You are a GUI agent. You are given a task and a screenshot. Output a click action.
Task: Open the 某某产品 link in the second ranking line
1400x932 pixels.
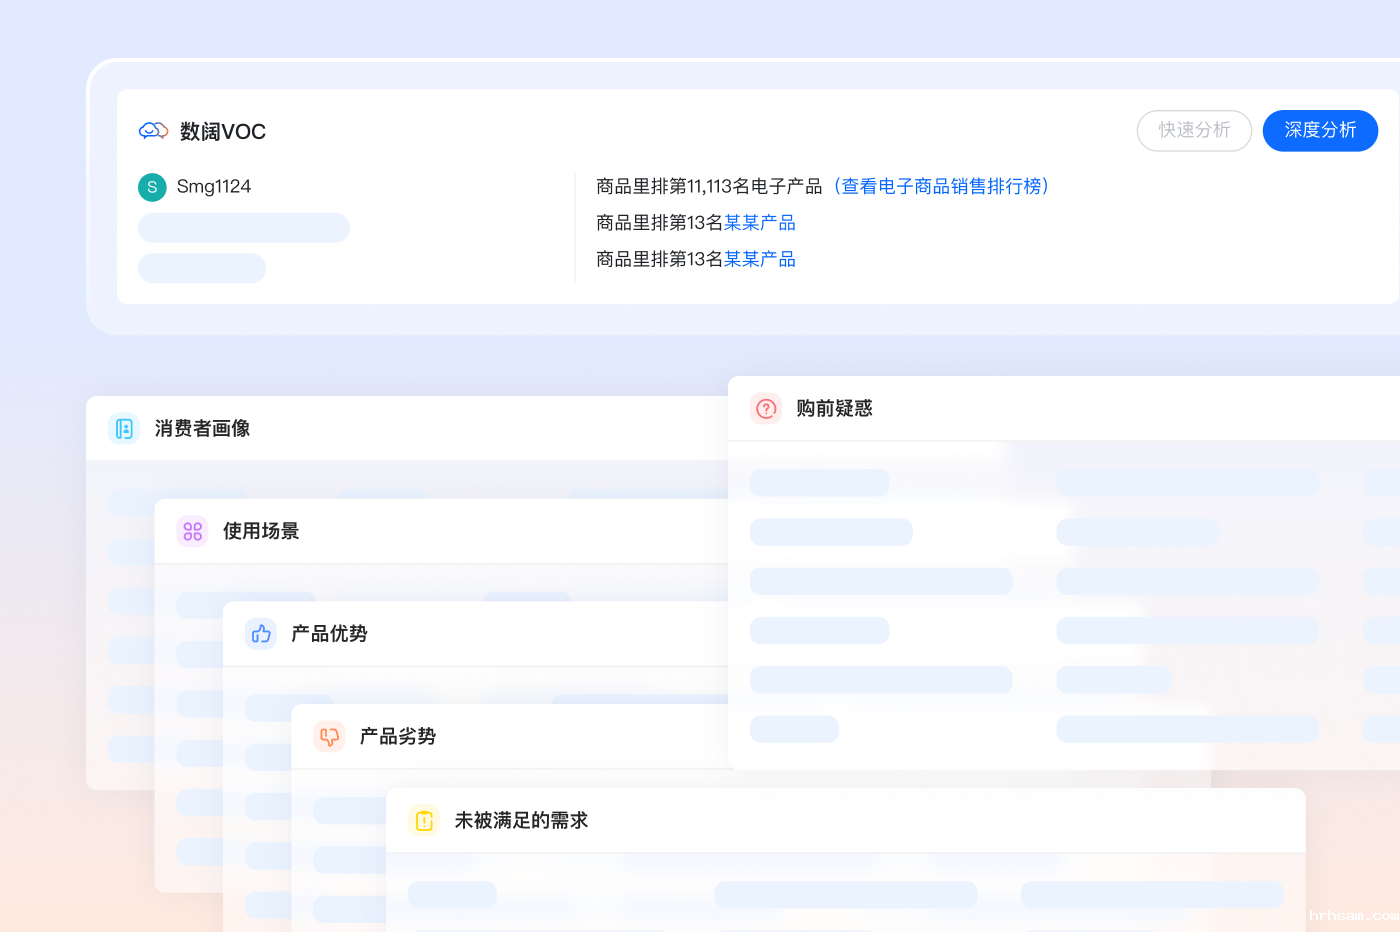click(x=760, y=223)
